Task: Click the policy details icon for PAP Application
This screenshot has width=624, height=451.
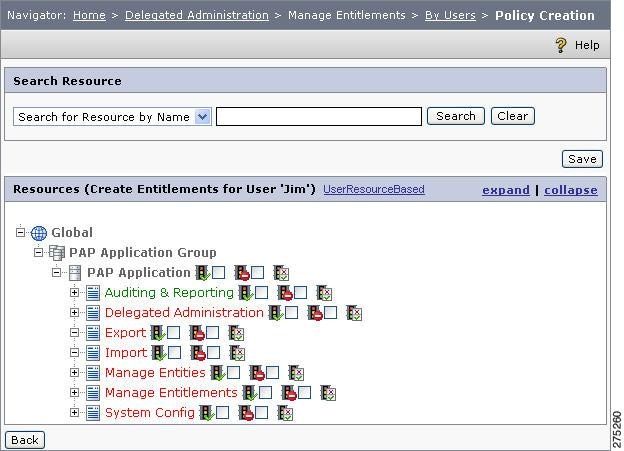Action: [281, 273]
